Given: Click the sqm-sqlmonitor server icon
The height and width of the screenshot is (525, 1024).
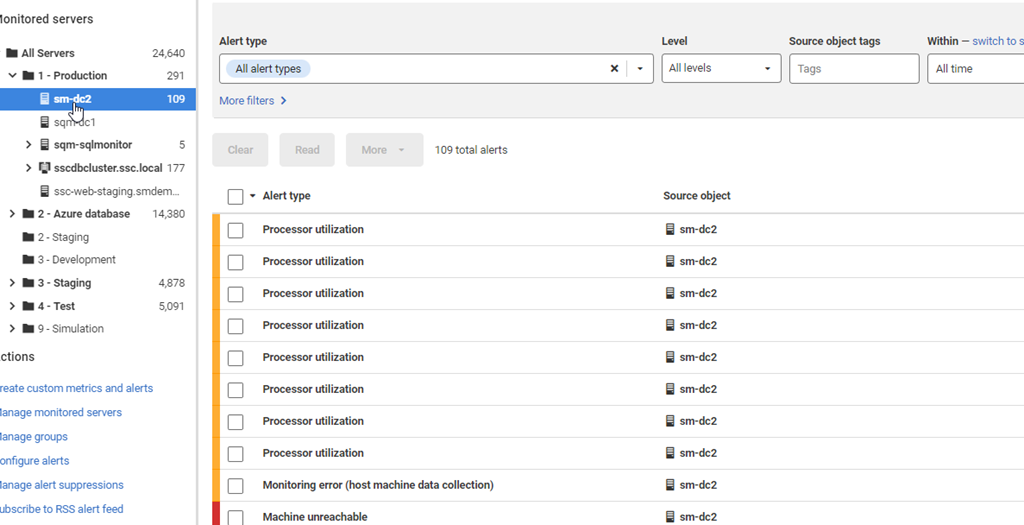Looking at the screenshot, I should 44,145.
